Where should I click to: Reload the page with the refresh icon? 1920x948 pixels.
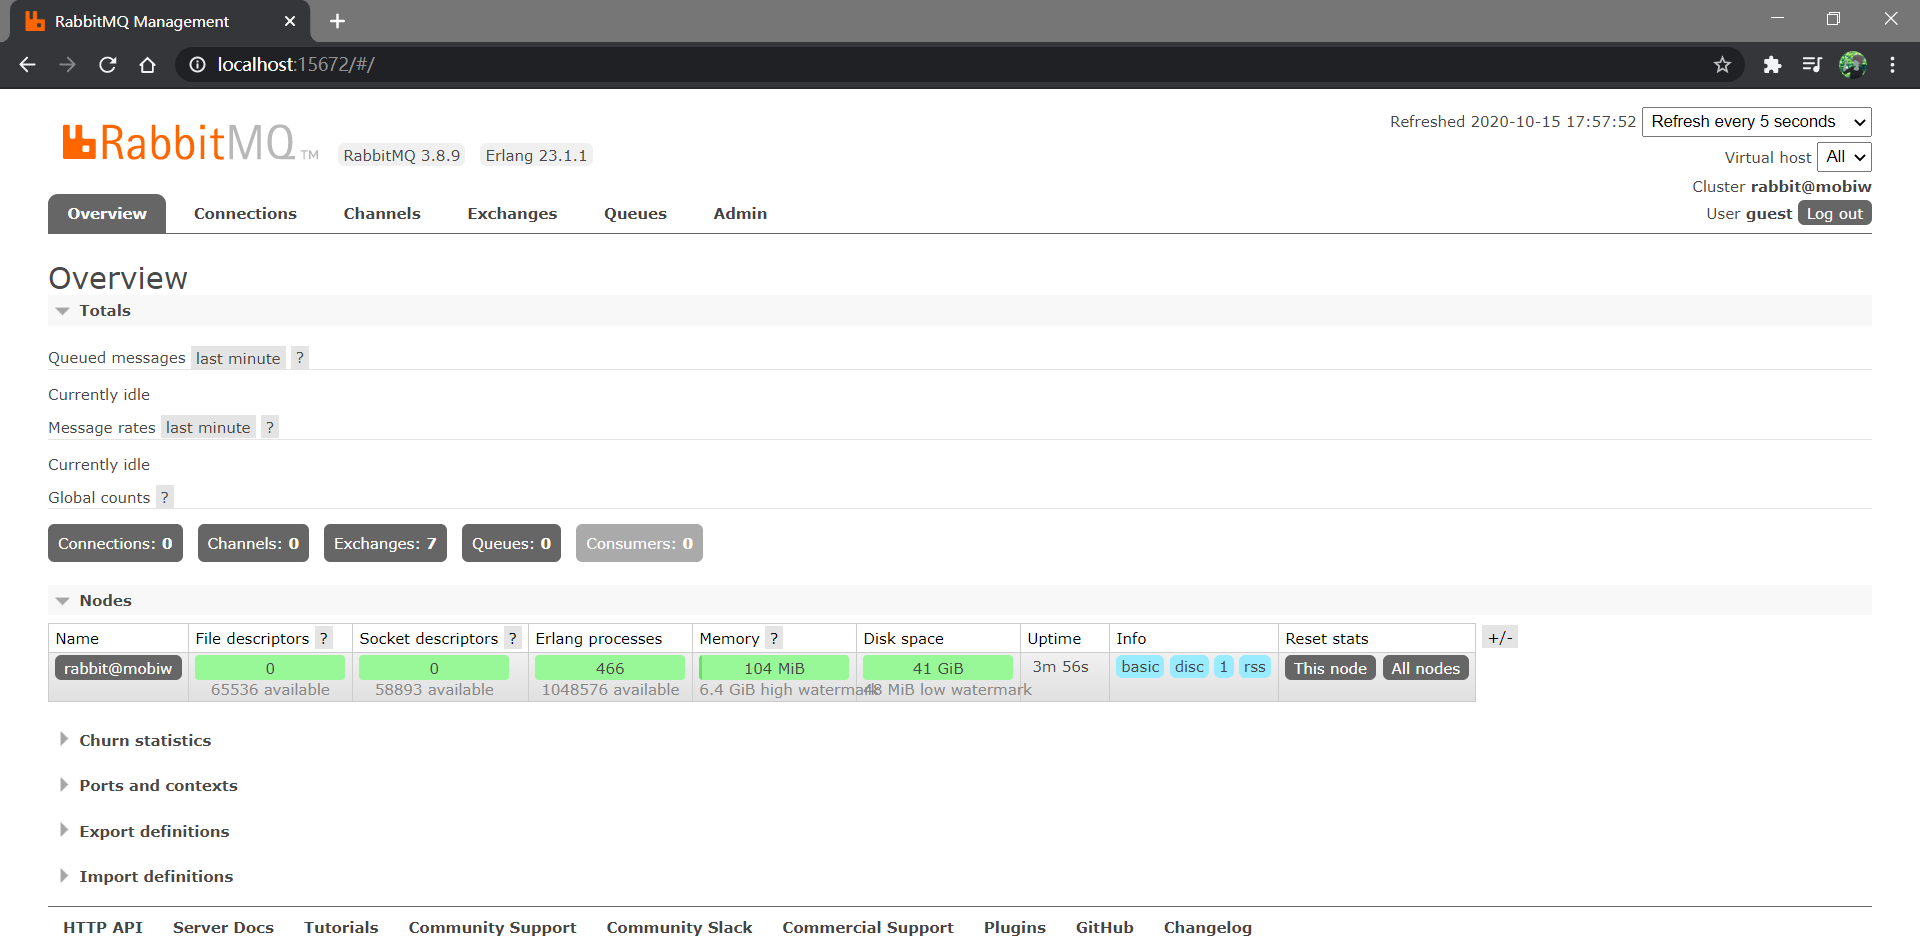point(108,65)
